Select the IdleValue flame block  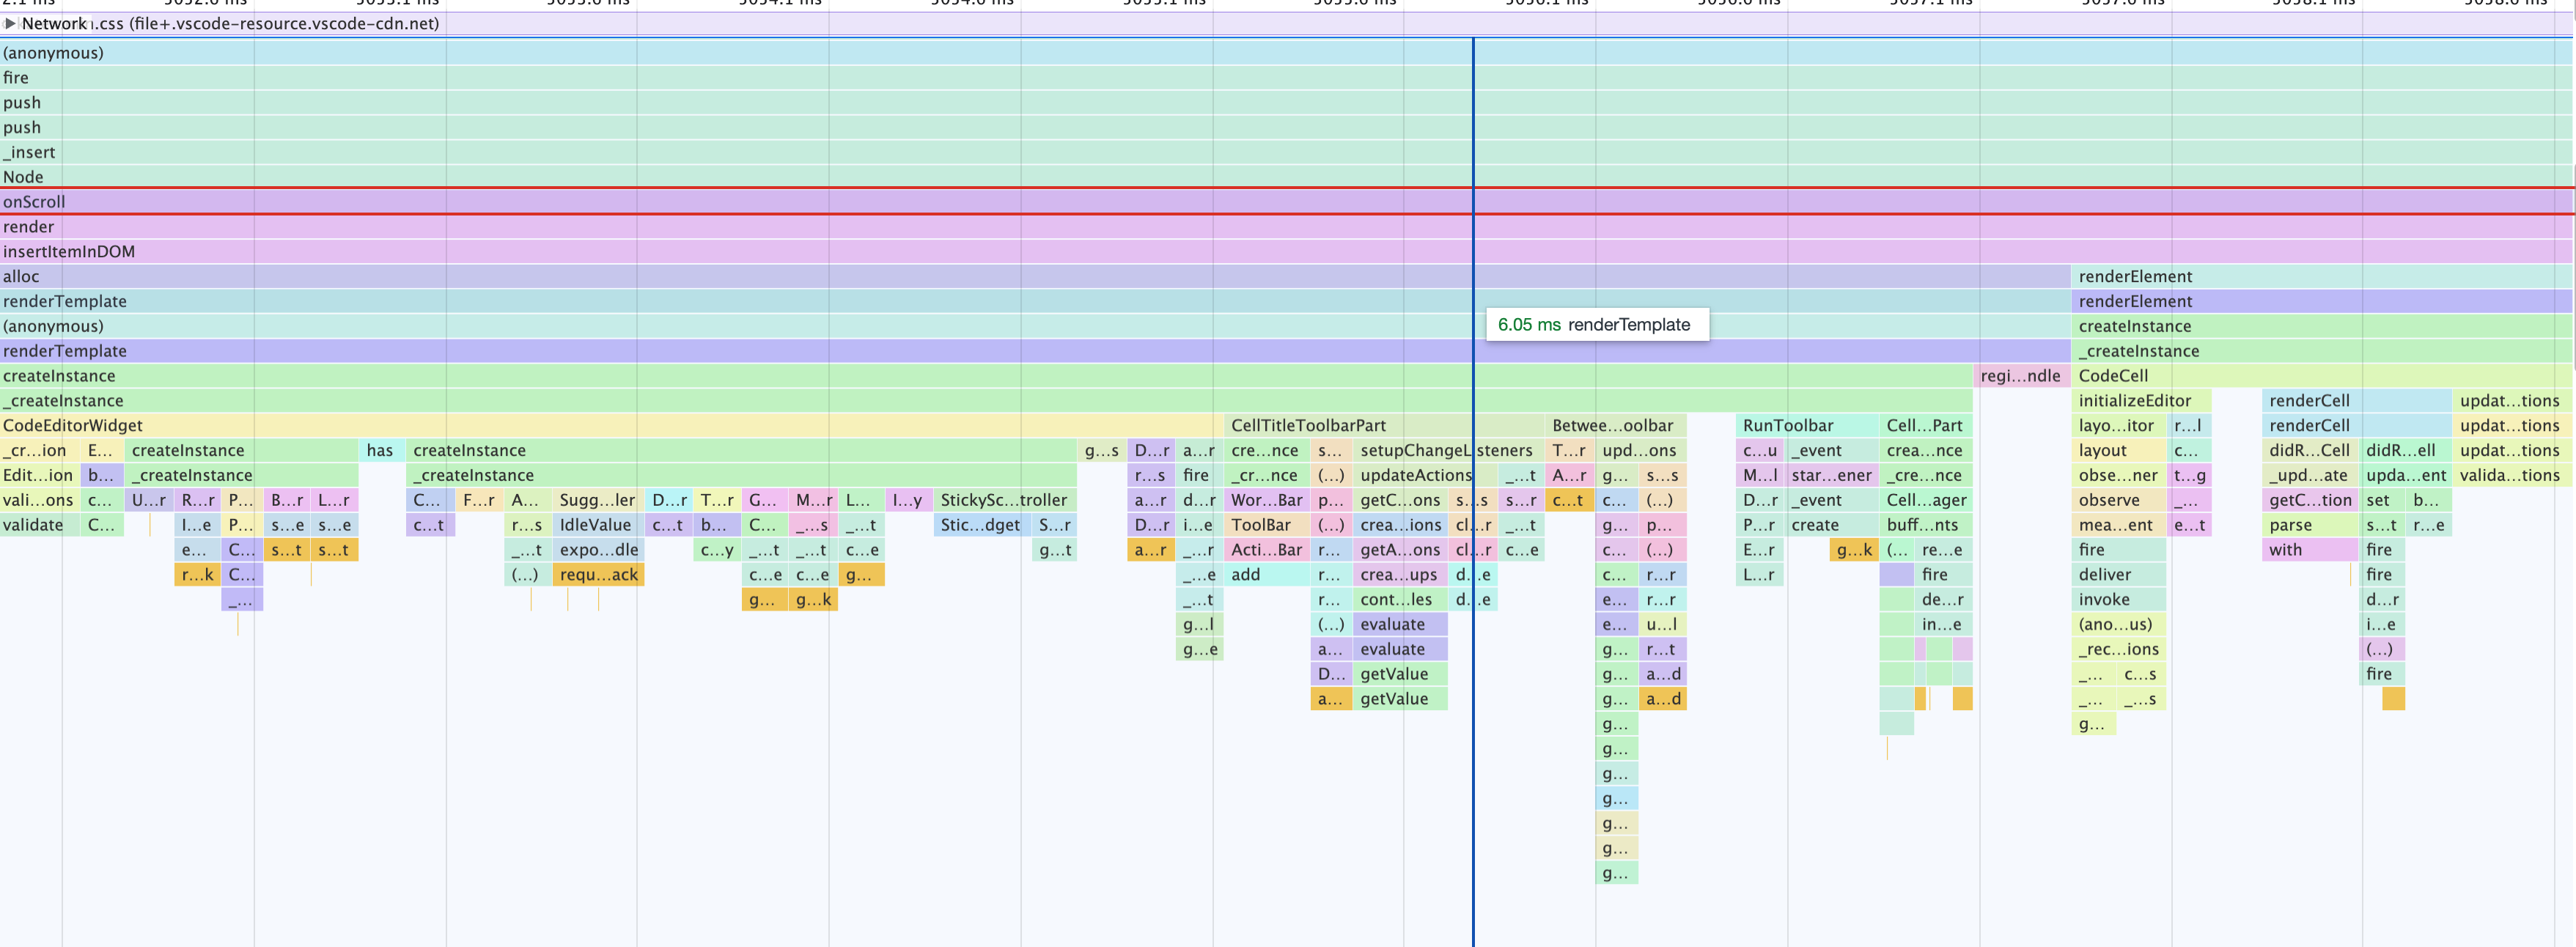(x=597, y=525)
